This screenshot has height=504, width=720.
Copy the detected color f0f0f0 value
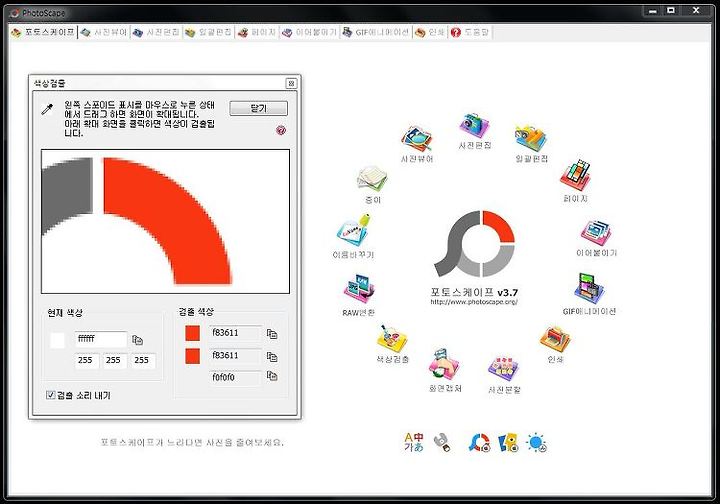tap(272, 377)
